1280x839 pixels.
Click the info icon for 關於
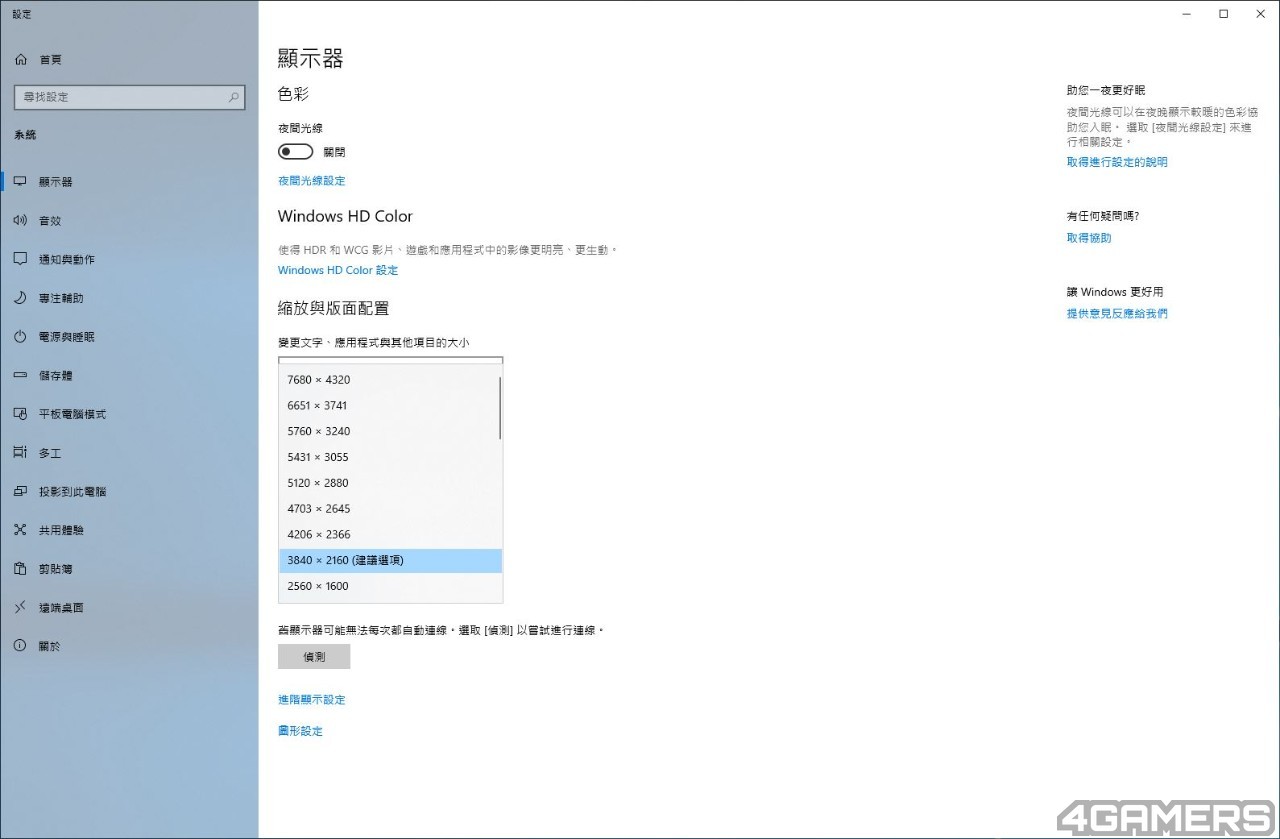[x=20, y=646]
